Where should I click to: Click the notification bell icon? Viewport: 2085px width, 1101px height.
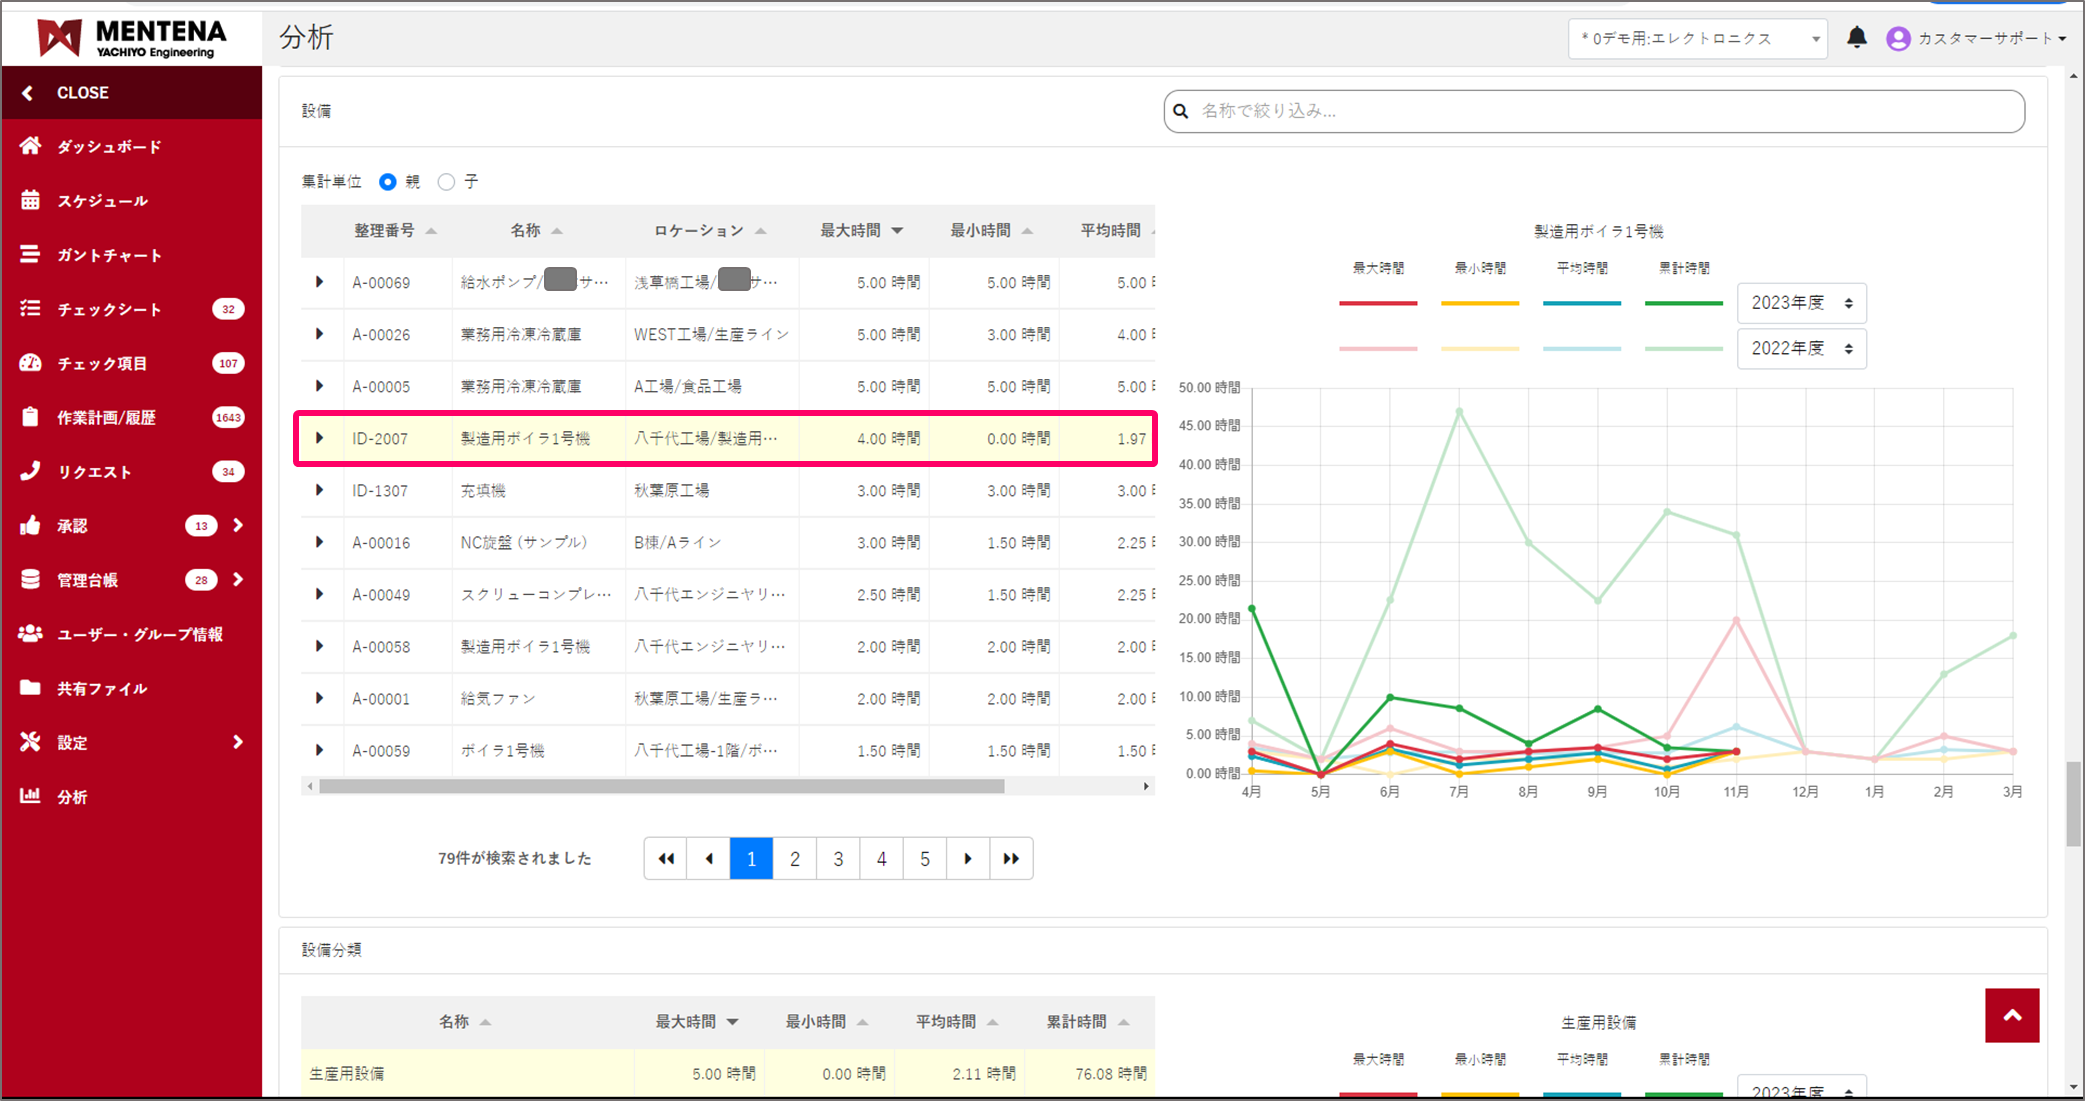tap(1856, 38)
